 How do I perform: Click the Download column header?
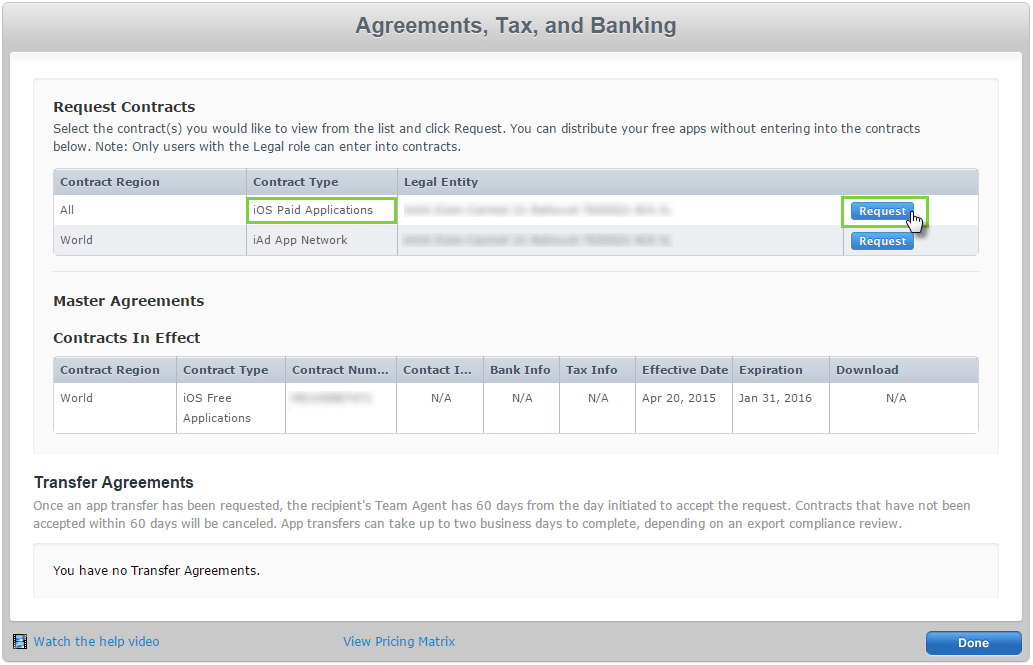[x=867, y=370]
